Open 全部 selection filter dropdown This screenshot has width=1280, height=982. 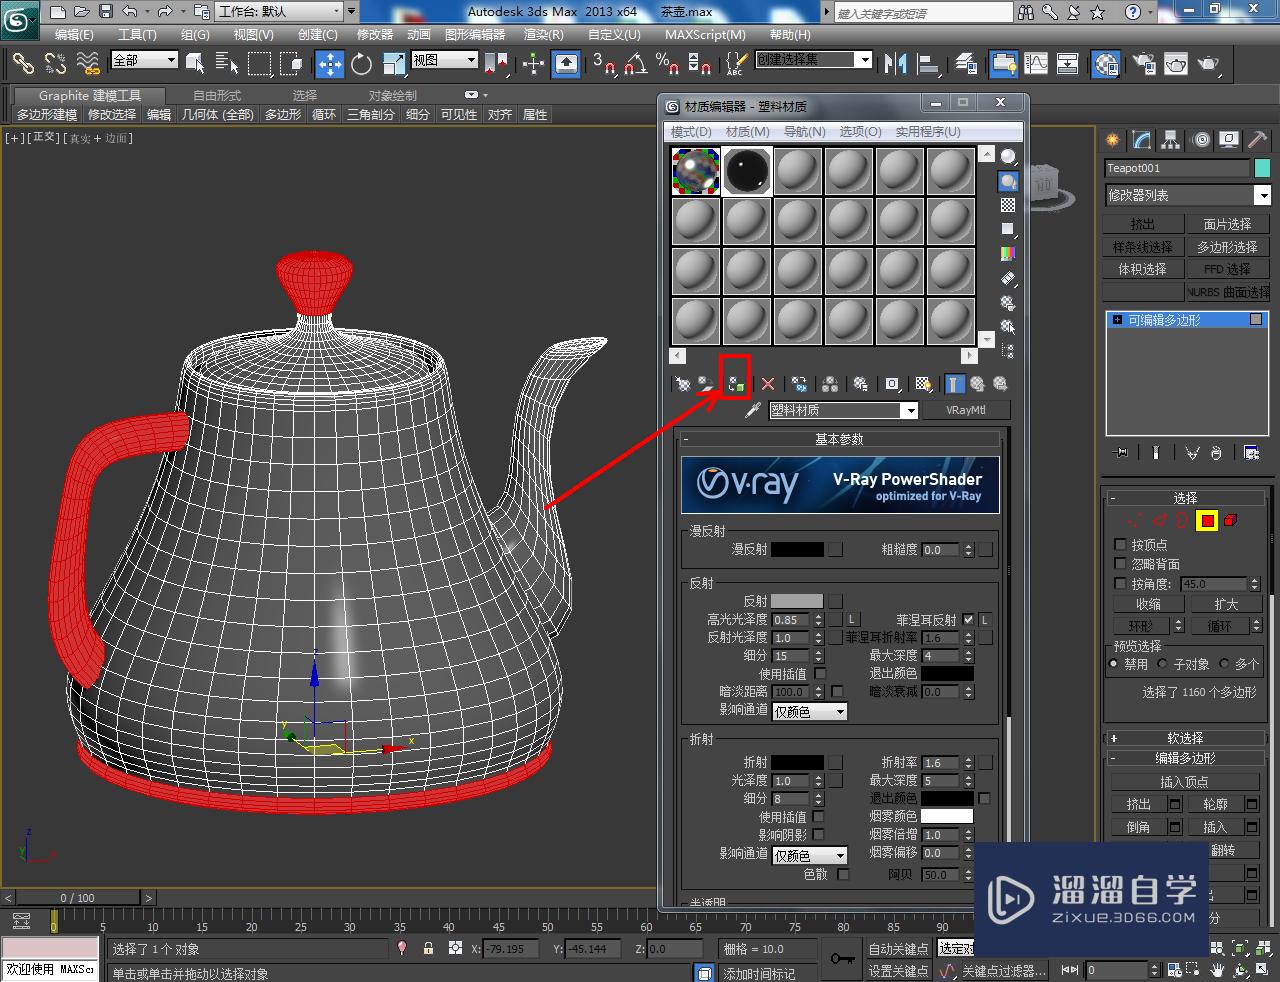[144, 60]
